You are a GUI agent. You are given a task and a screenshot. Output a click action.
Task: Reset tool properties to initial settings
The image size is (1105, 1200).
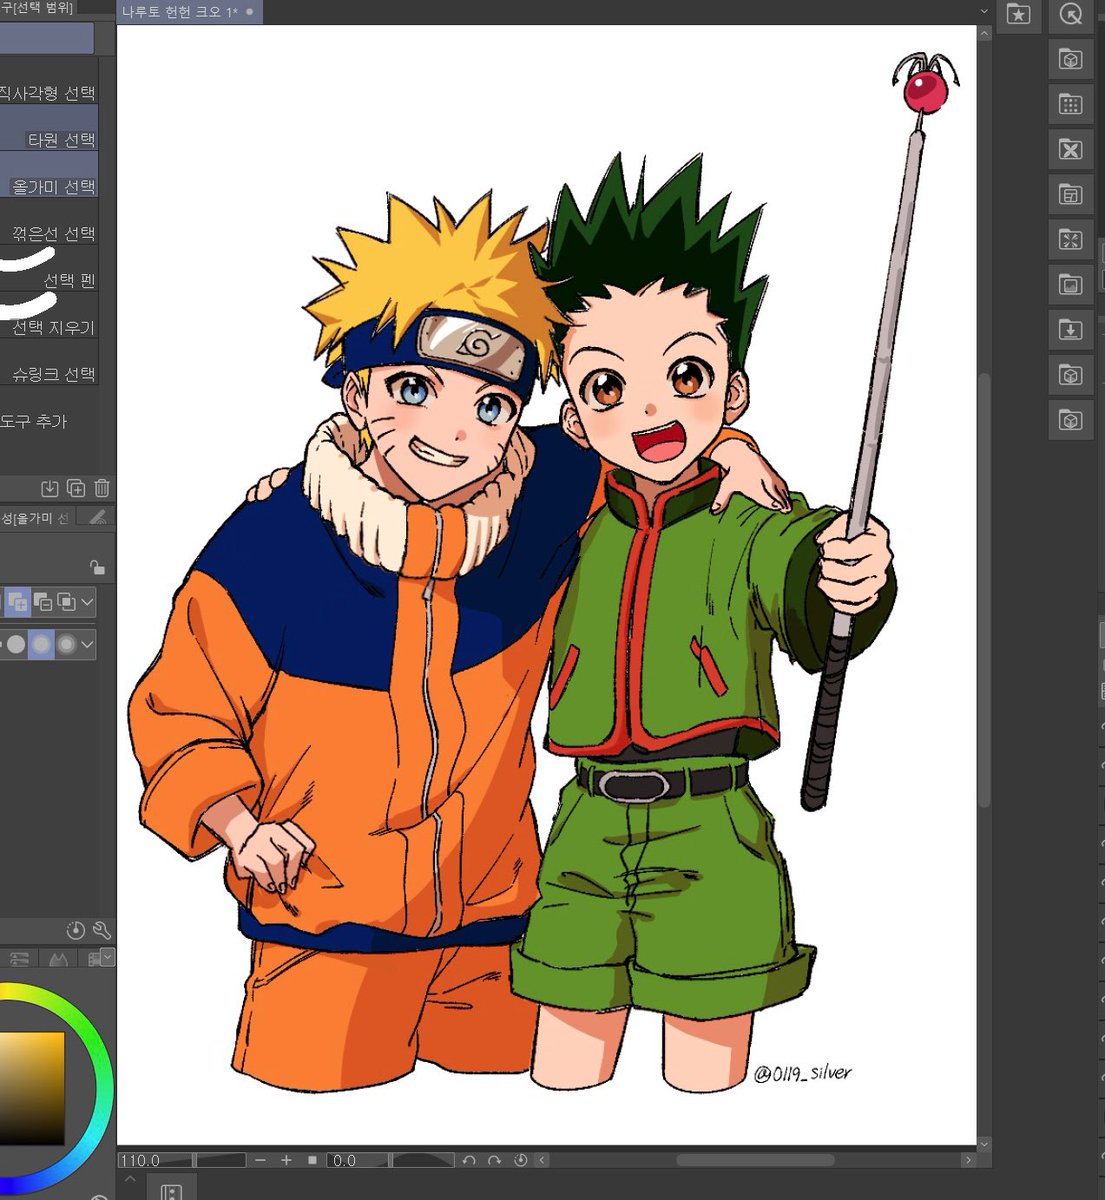click(76, 930)
